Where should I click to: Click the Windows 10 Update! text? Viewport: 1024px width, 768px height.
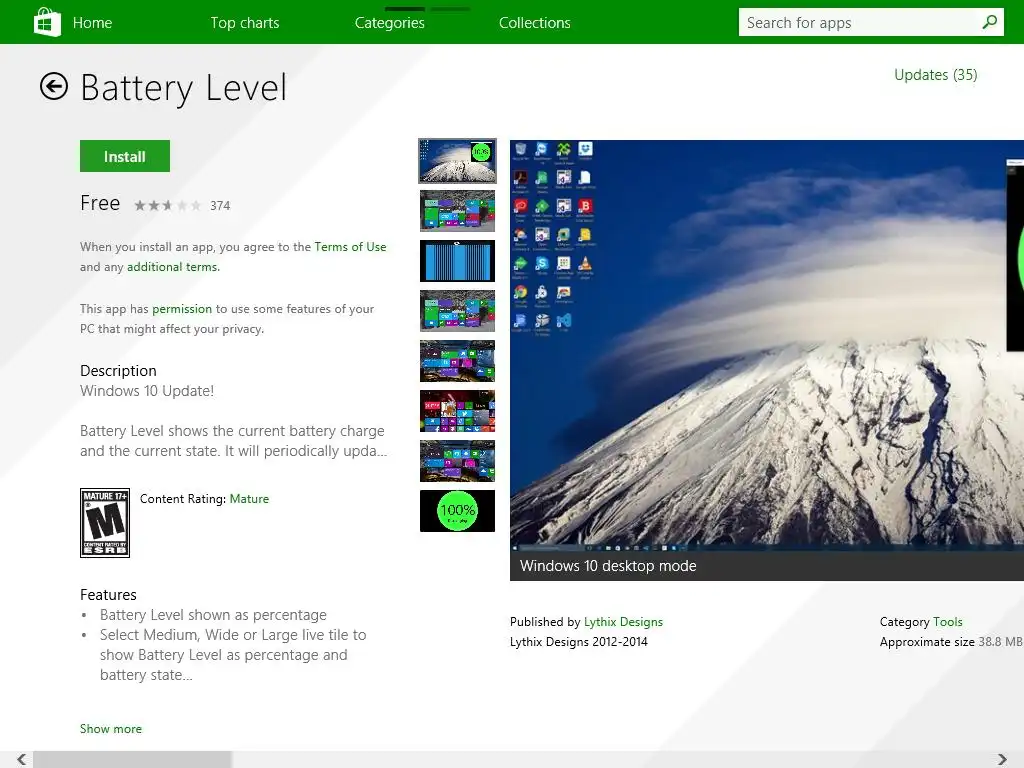[x=147, y=391]
